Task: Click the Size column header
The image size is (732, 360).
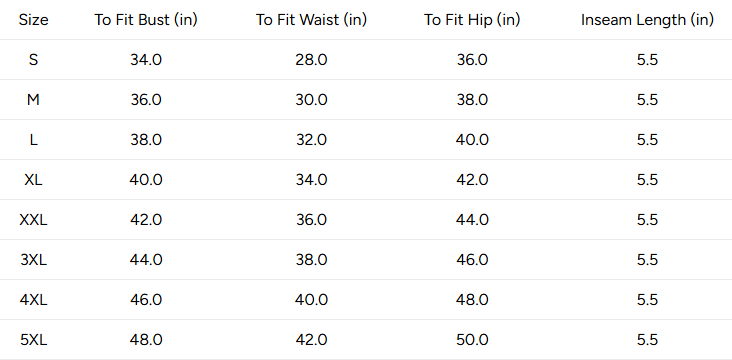Action: (33, 20)
